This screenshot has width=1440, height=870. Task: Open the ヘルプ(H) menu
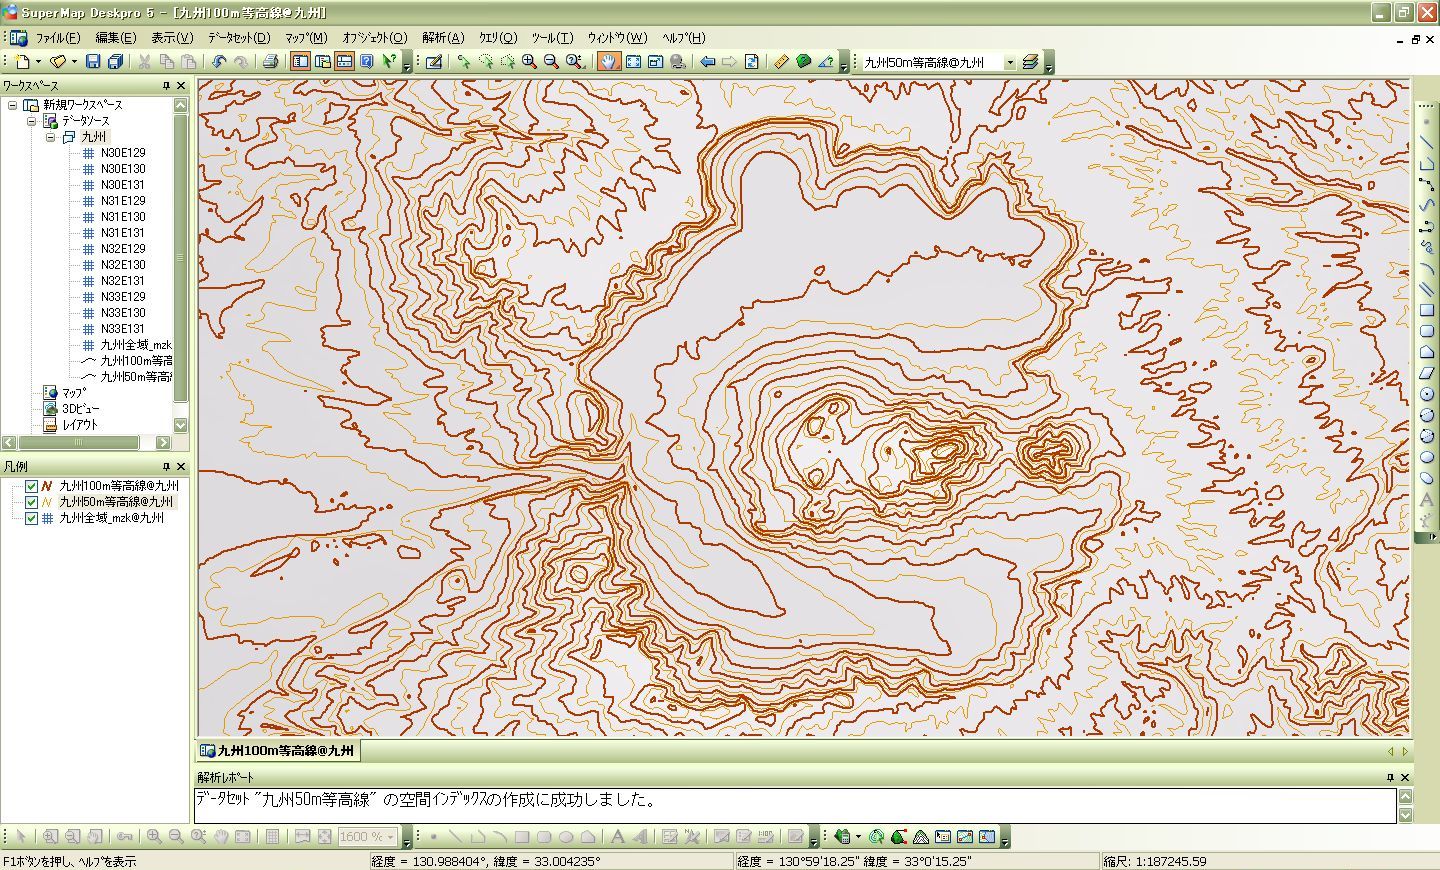coord(683,38)
